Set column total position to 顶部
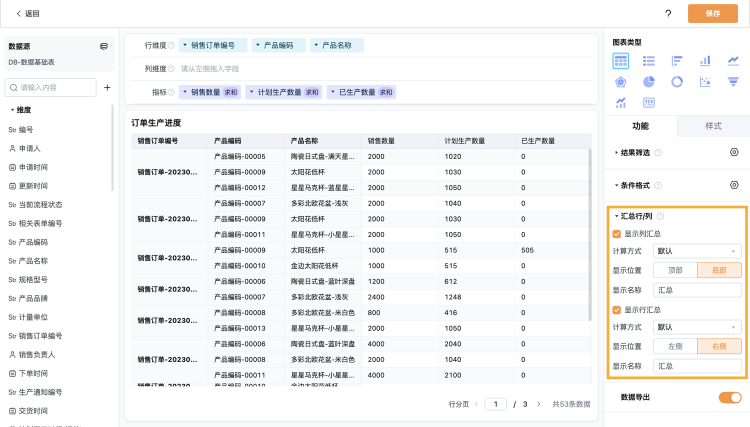 click(675, 269)
